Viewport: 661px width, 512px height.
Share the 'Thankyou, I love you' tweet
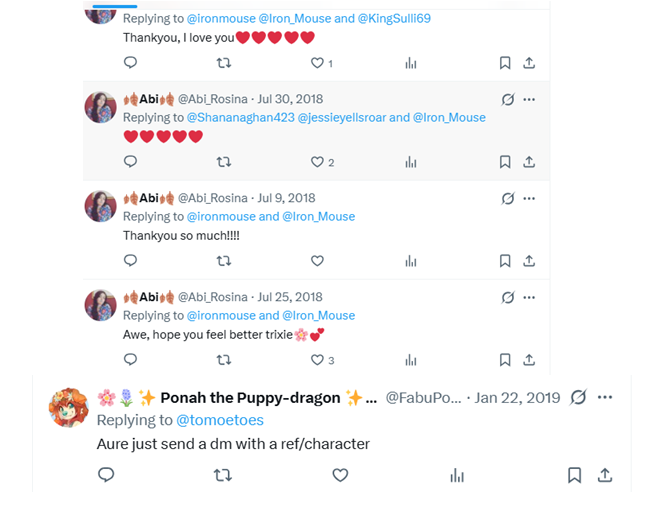[529, 62]
